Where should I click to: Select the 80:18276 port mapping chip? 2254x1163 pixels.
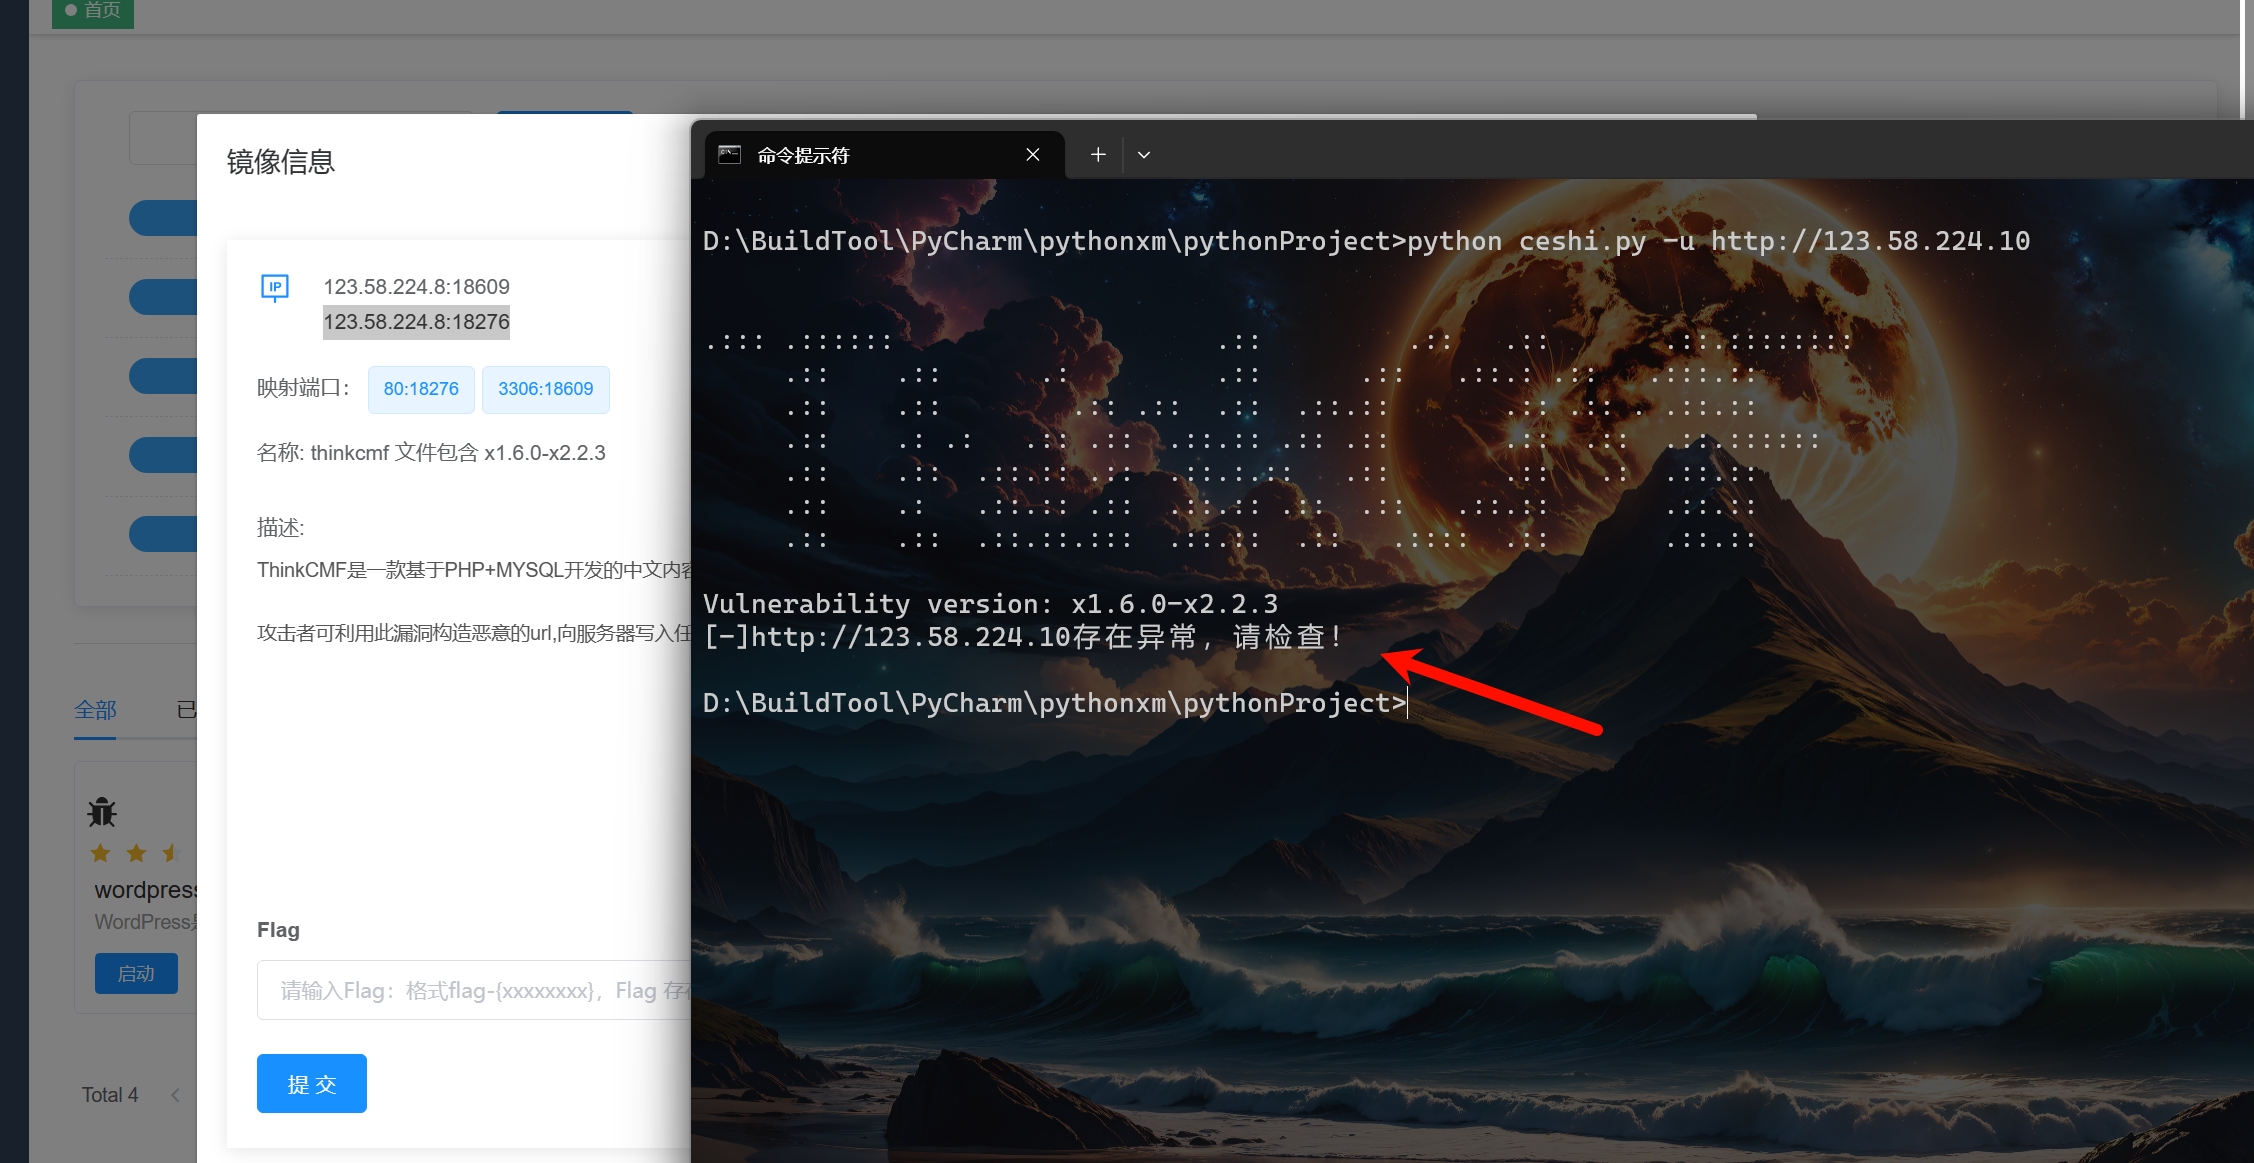pos(420,389)
